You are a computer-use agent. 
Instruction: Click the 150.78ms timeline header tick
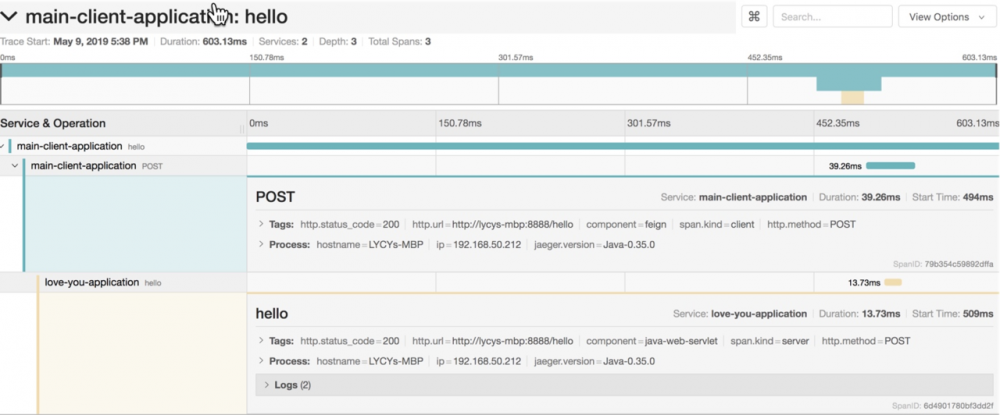[x=459, y=124]
